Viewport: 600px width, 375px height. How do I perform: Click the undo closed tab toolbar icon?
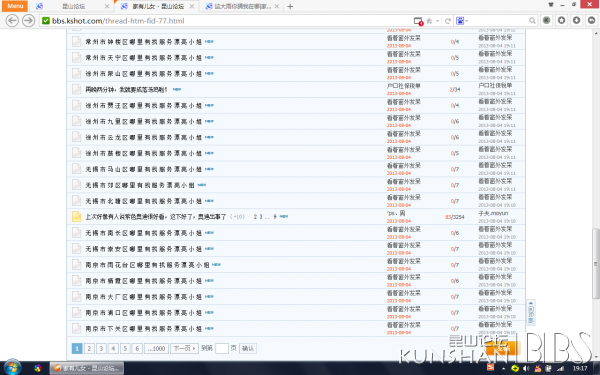(x=592, y=20)
